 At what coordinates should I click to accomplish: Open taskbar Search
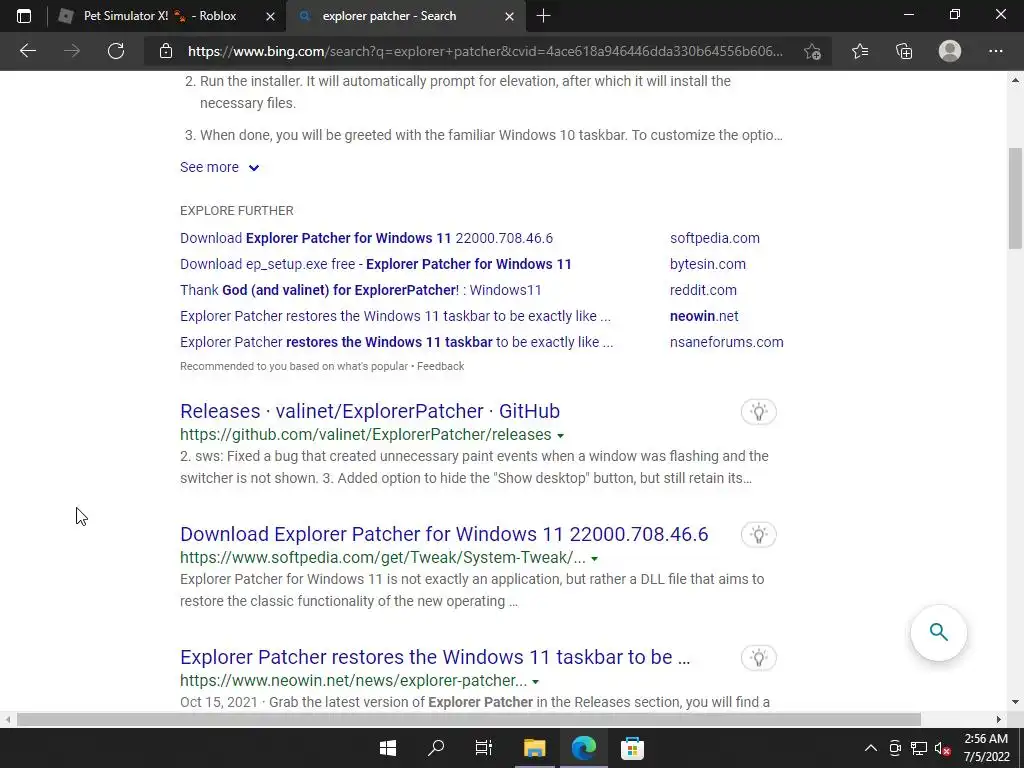(436, 748)
